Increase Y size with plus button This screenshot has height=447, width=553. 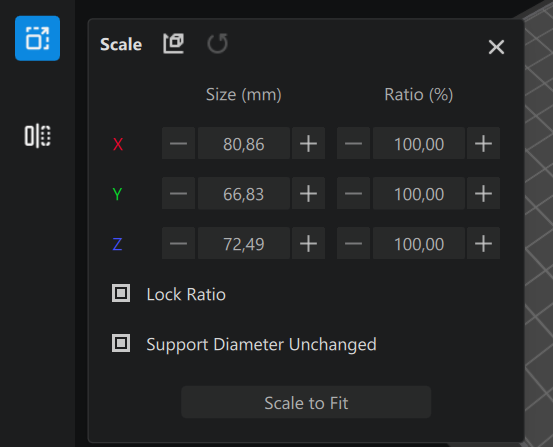[309, 193]
